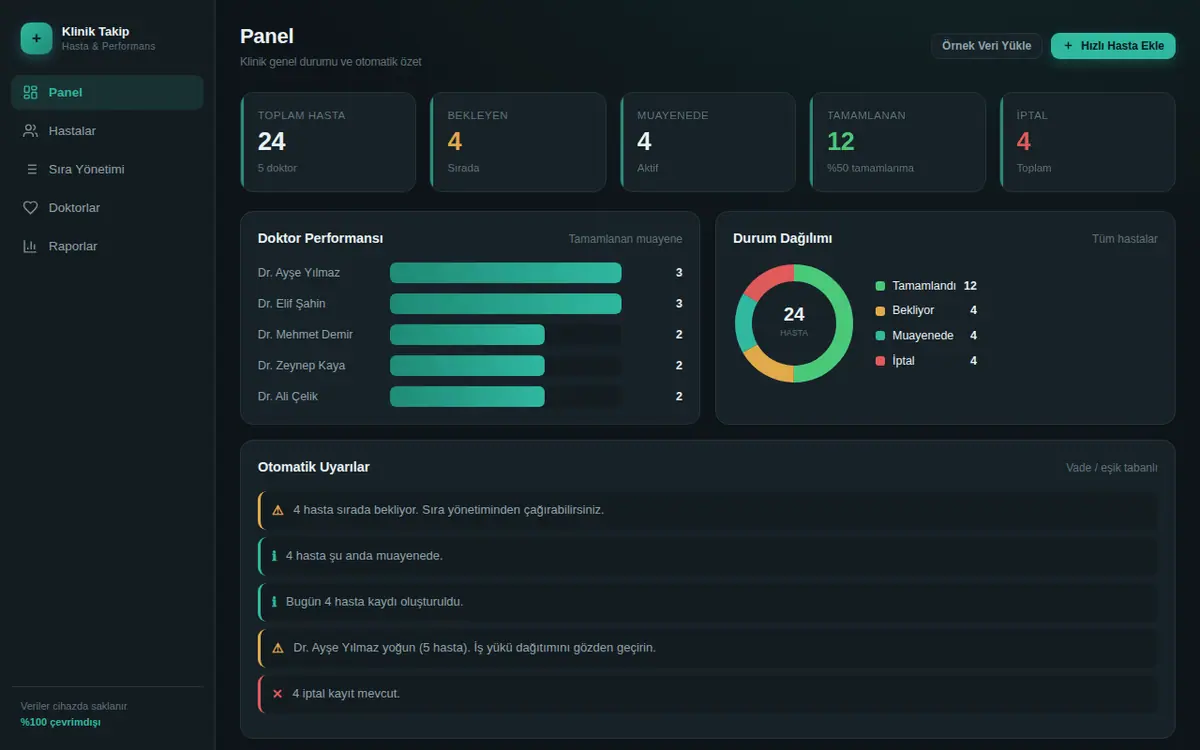
Task: Click the "Tüm hastalar" label
Action: (1125, 239)
